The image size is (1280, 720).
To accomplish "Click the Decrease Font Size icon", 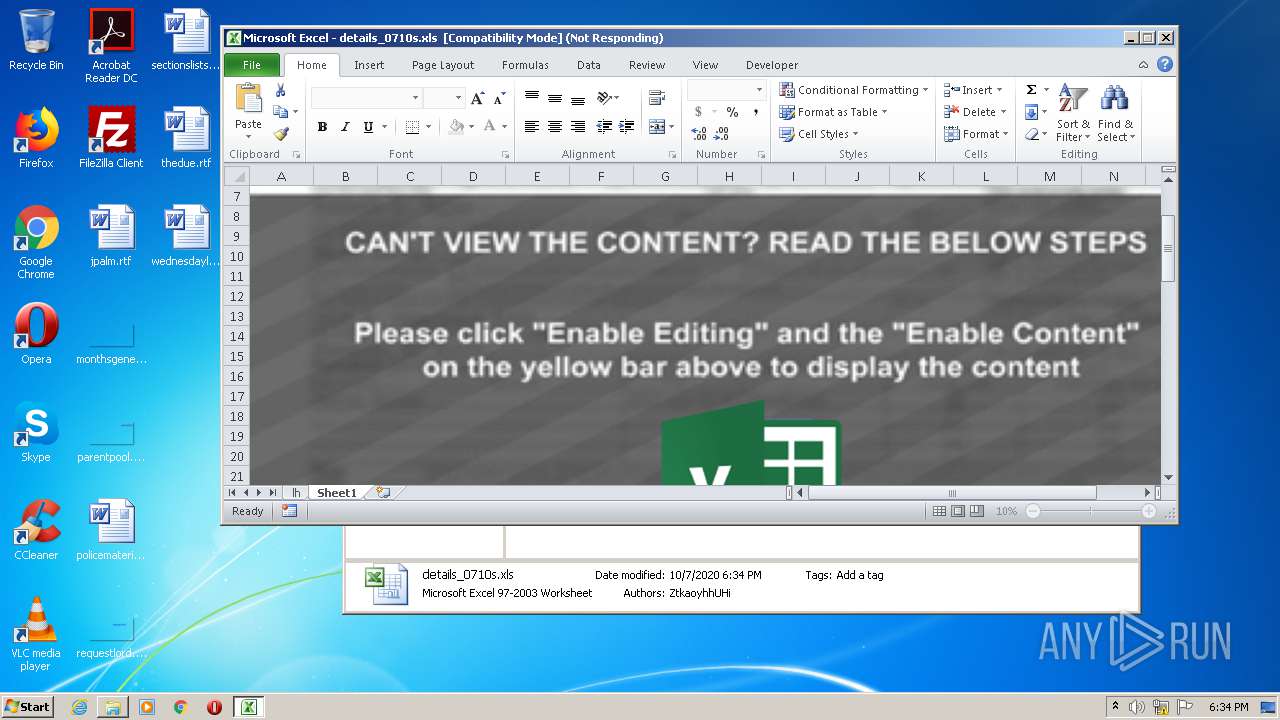I will [x=498, y=98].
